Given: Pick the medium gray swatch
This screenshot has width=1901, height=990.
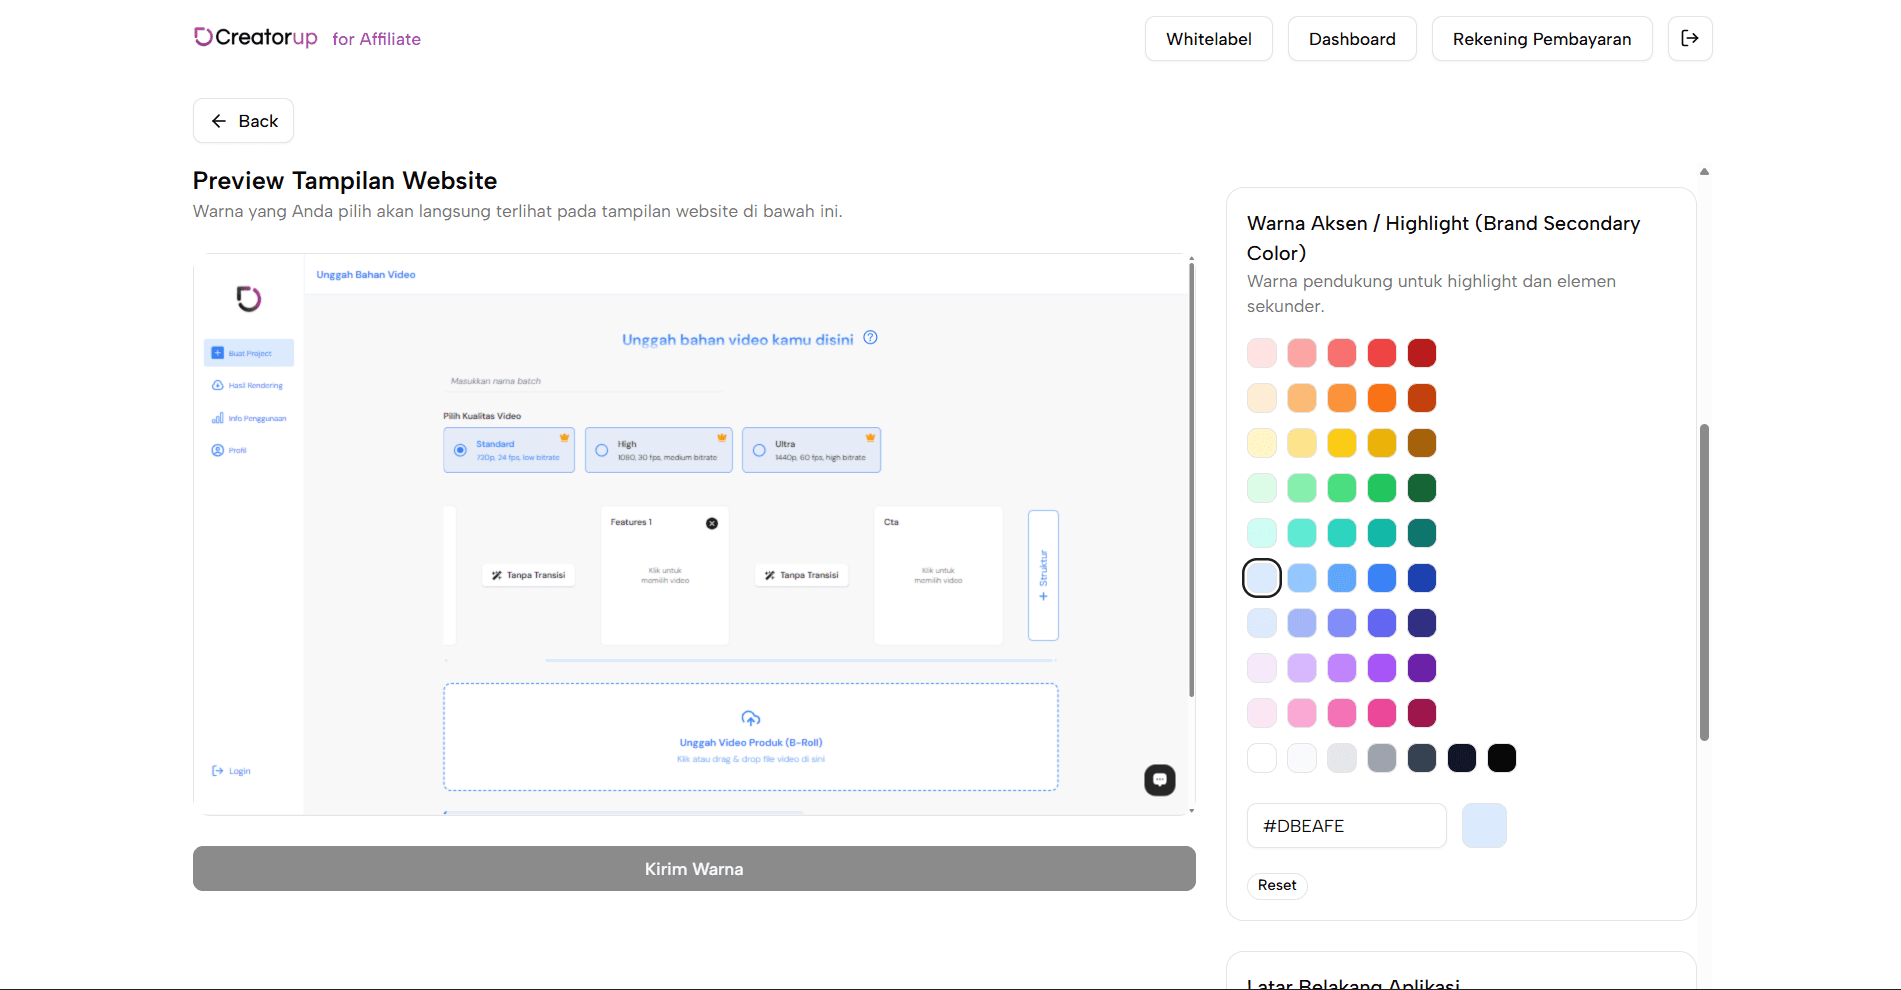Looking at the screenshot, I should pos(1382,758).
